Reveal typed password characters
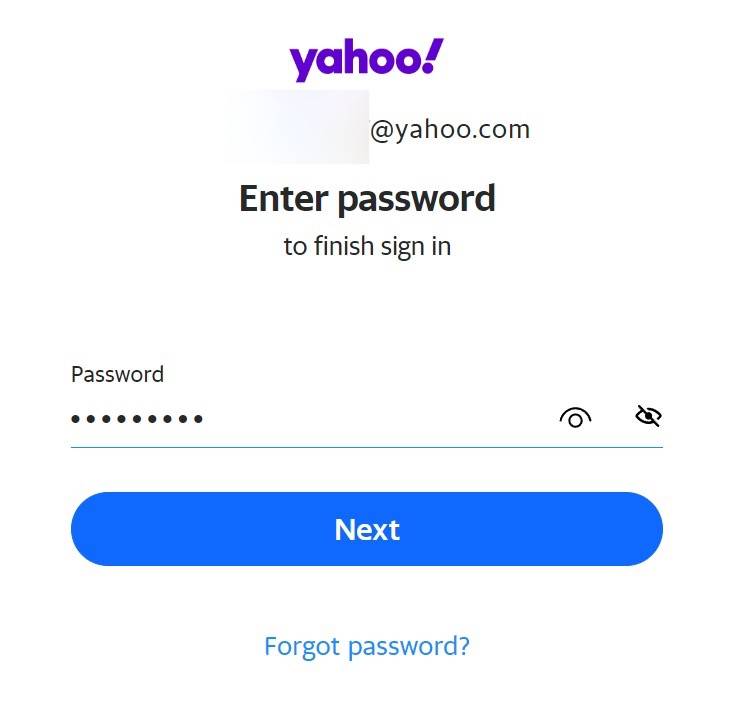This screenshot has width=748, height=715. pyautogui.click(x=575, y=417)
